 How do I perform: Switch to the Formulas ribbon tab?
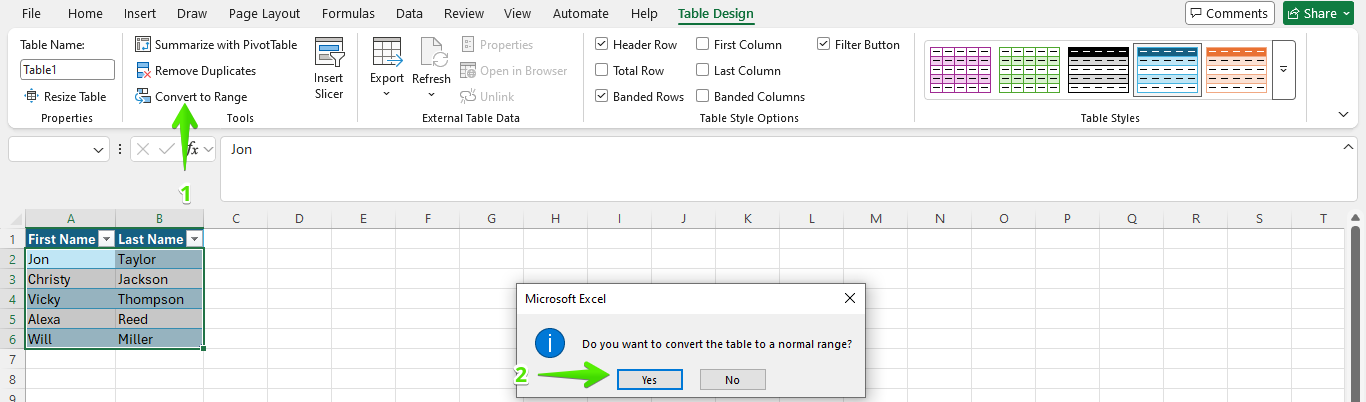[x=348, y=14]
